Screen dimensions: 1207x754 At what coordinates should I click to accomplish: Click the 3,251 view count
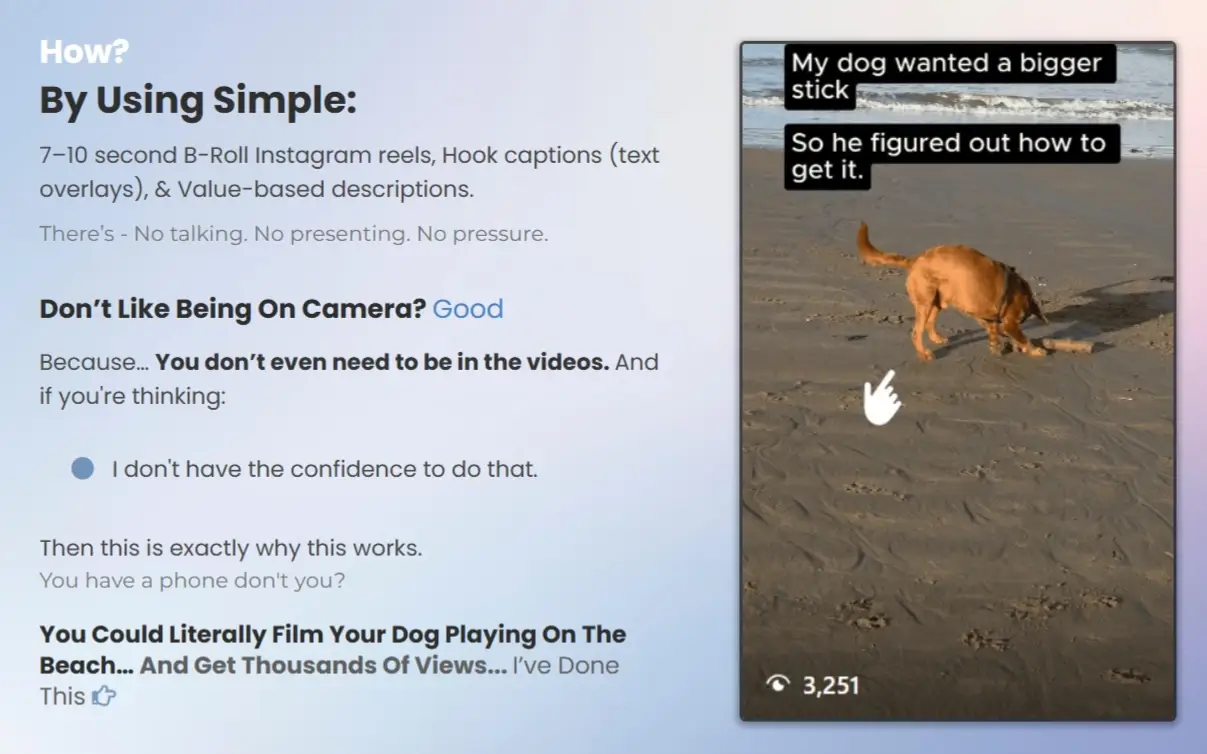point(831,685)
